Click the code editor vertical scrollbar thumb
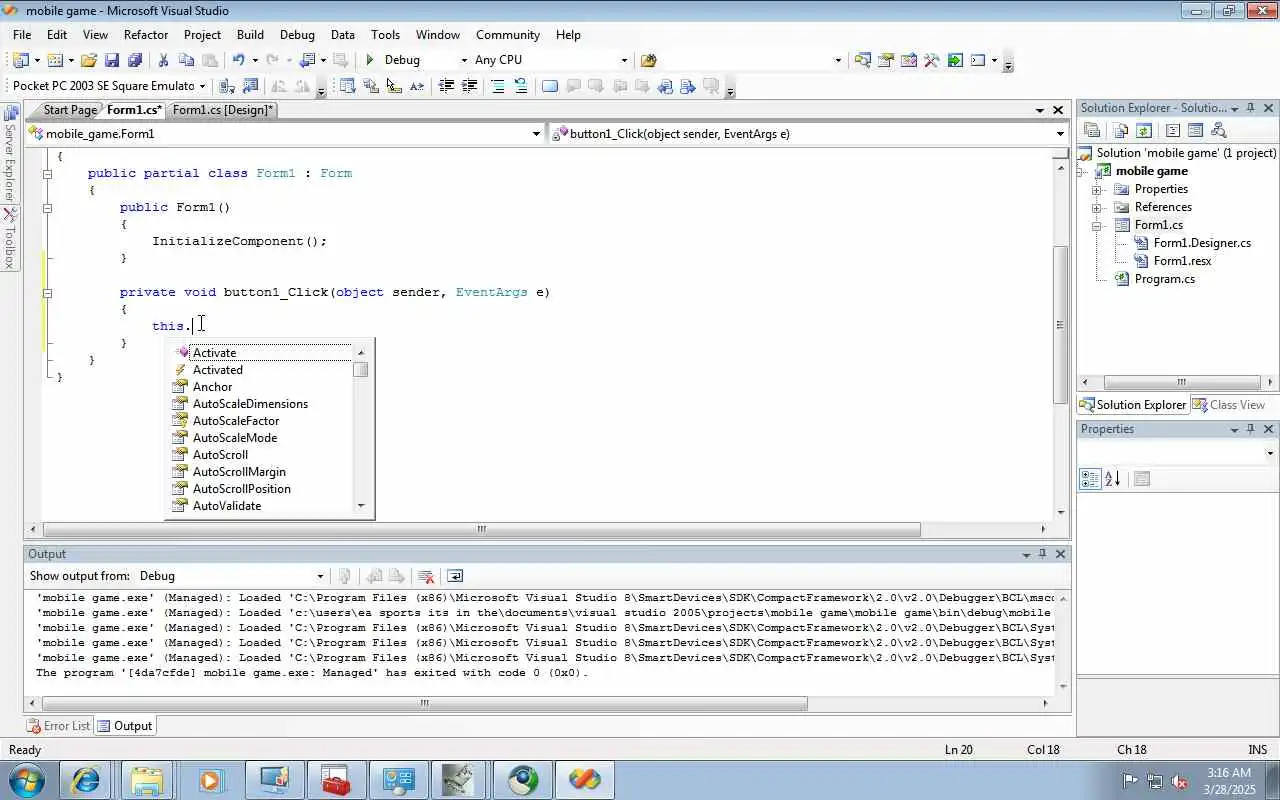This screenshot has width=1280, height=800. (1061, 324)
